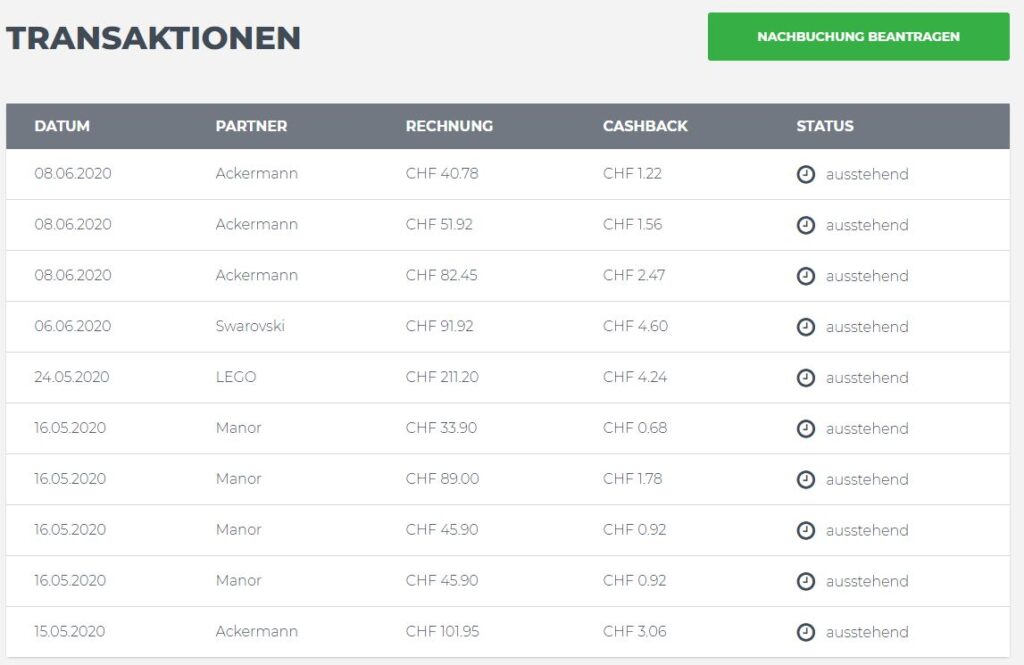This screenshot has height=665, width=1024.
Task: Click the LEGO partner name
Action: [x=236, y=377]
